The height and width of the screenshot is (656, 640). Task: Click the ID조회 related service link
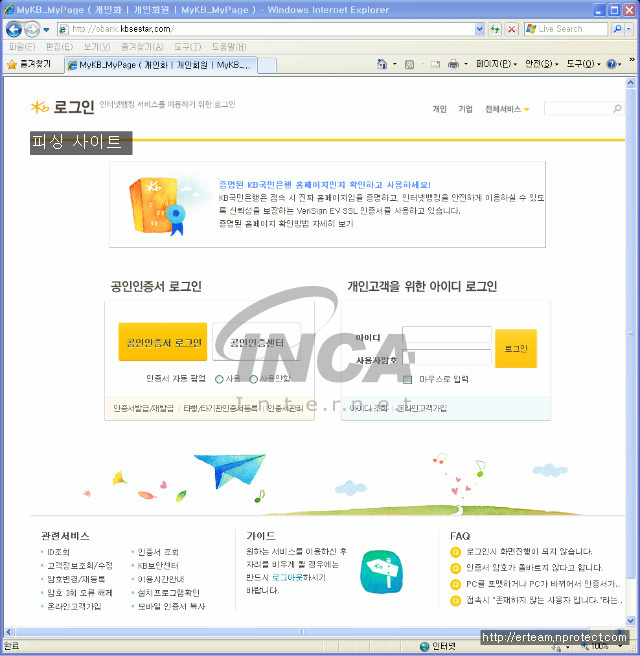pyautogui.click(x=58, y=552)
